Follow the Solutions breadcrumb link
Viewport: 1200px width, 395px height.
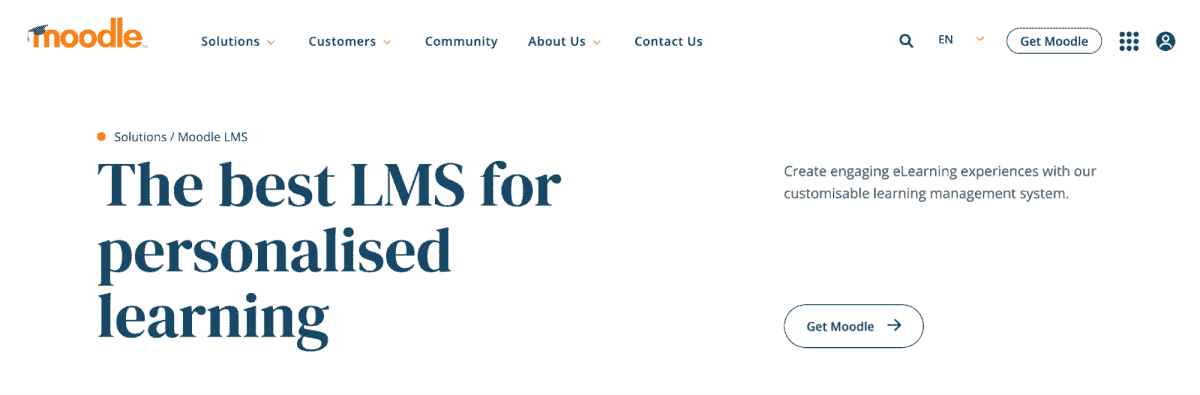140,137
